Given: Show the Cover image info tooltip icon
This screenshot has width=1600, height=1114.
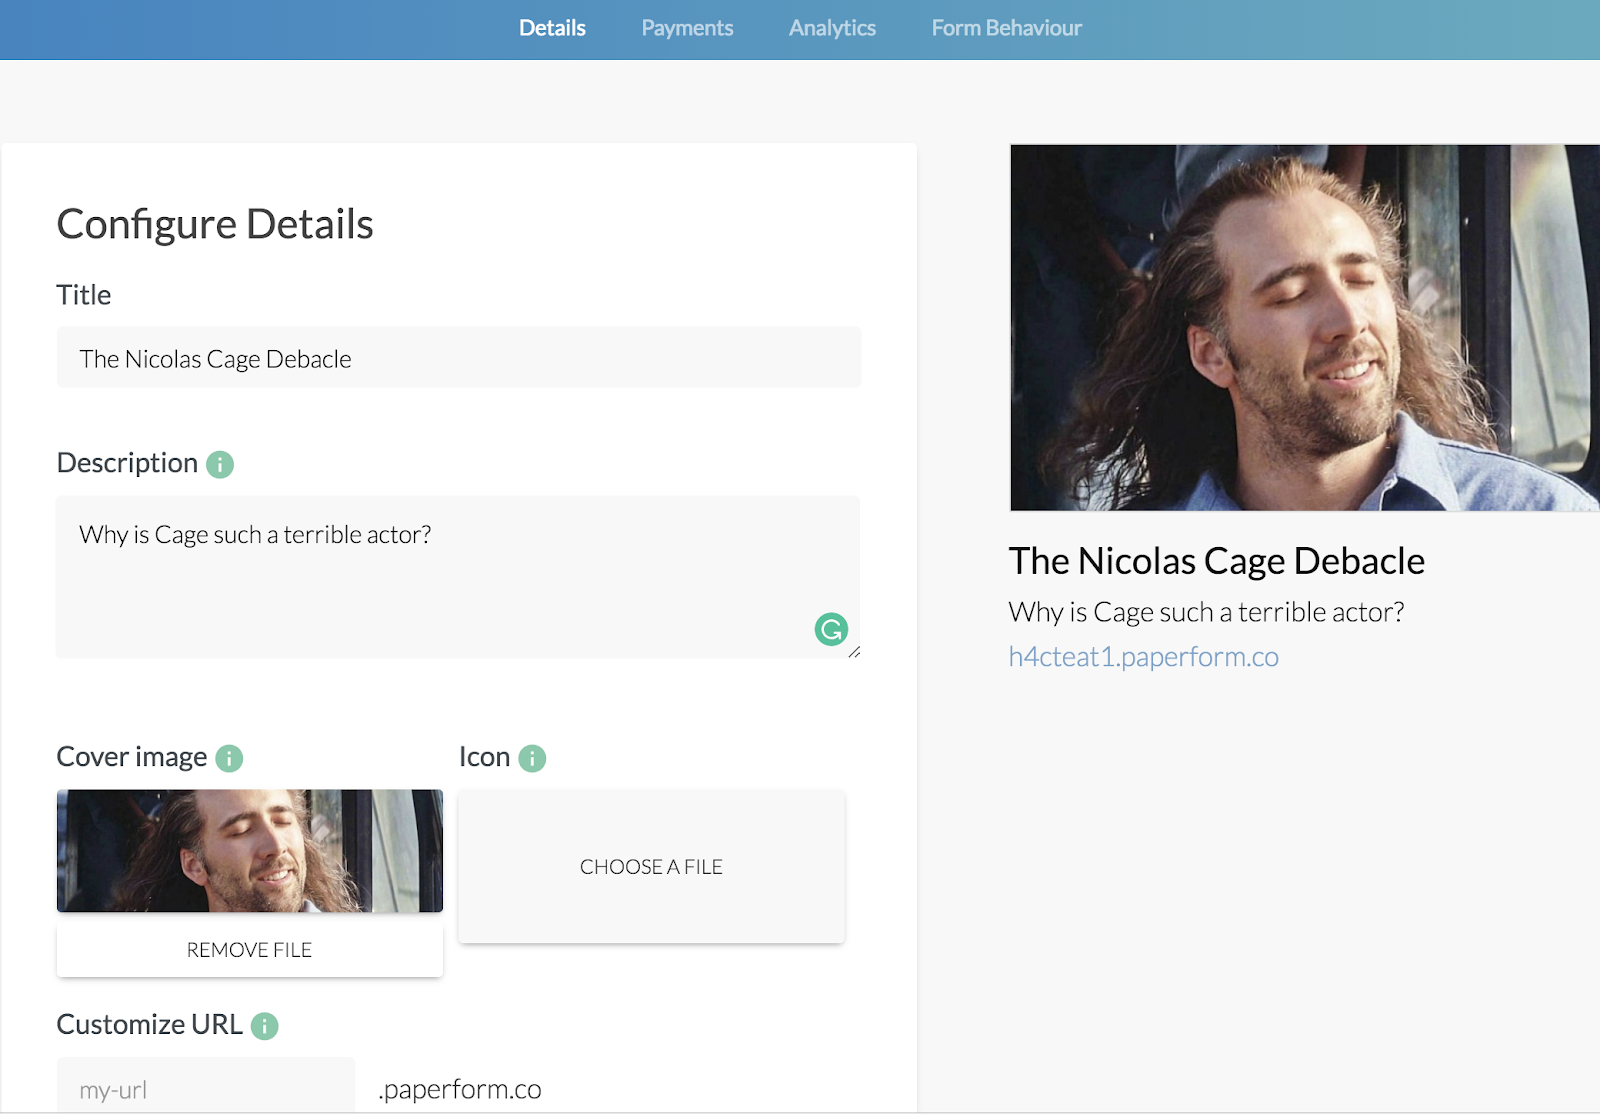Looking at the screenshot, I should click(x=229, y=758).
